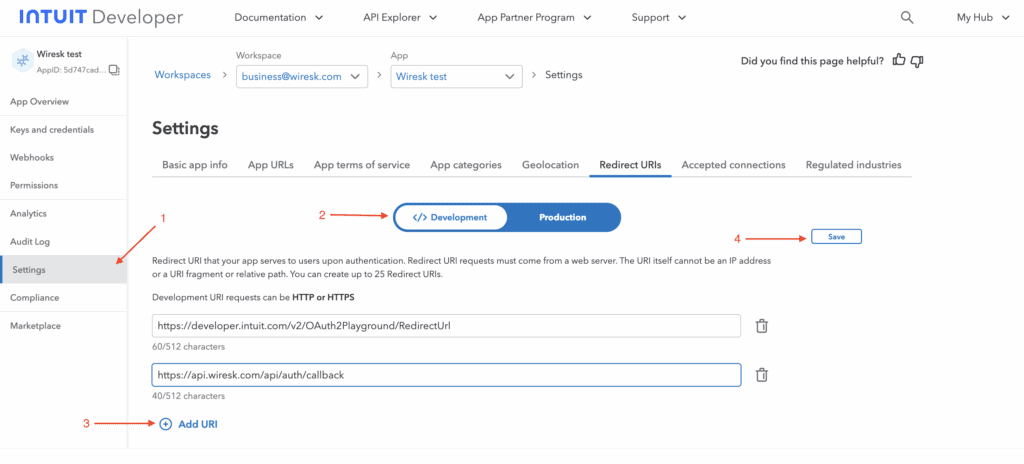The image size is (1024, 464).
Task: Click the thumbs up feedback icon
Action: pyautogui.click(x=899, y=61)
